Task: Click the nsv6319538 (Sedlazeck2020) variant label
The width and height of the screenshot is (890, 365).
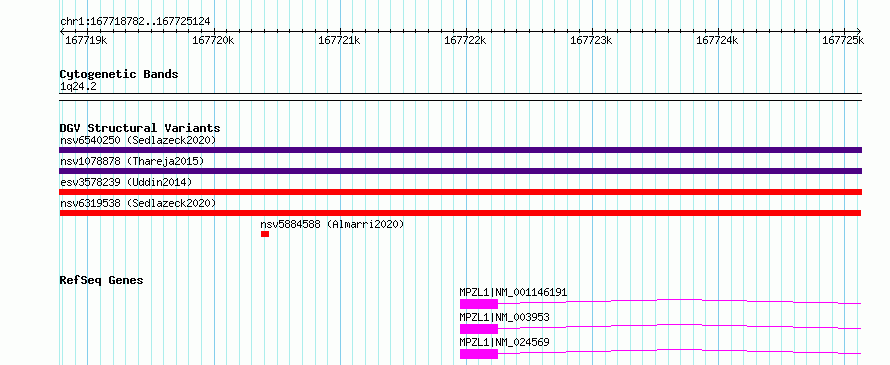Action: [x=138, y=203]
